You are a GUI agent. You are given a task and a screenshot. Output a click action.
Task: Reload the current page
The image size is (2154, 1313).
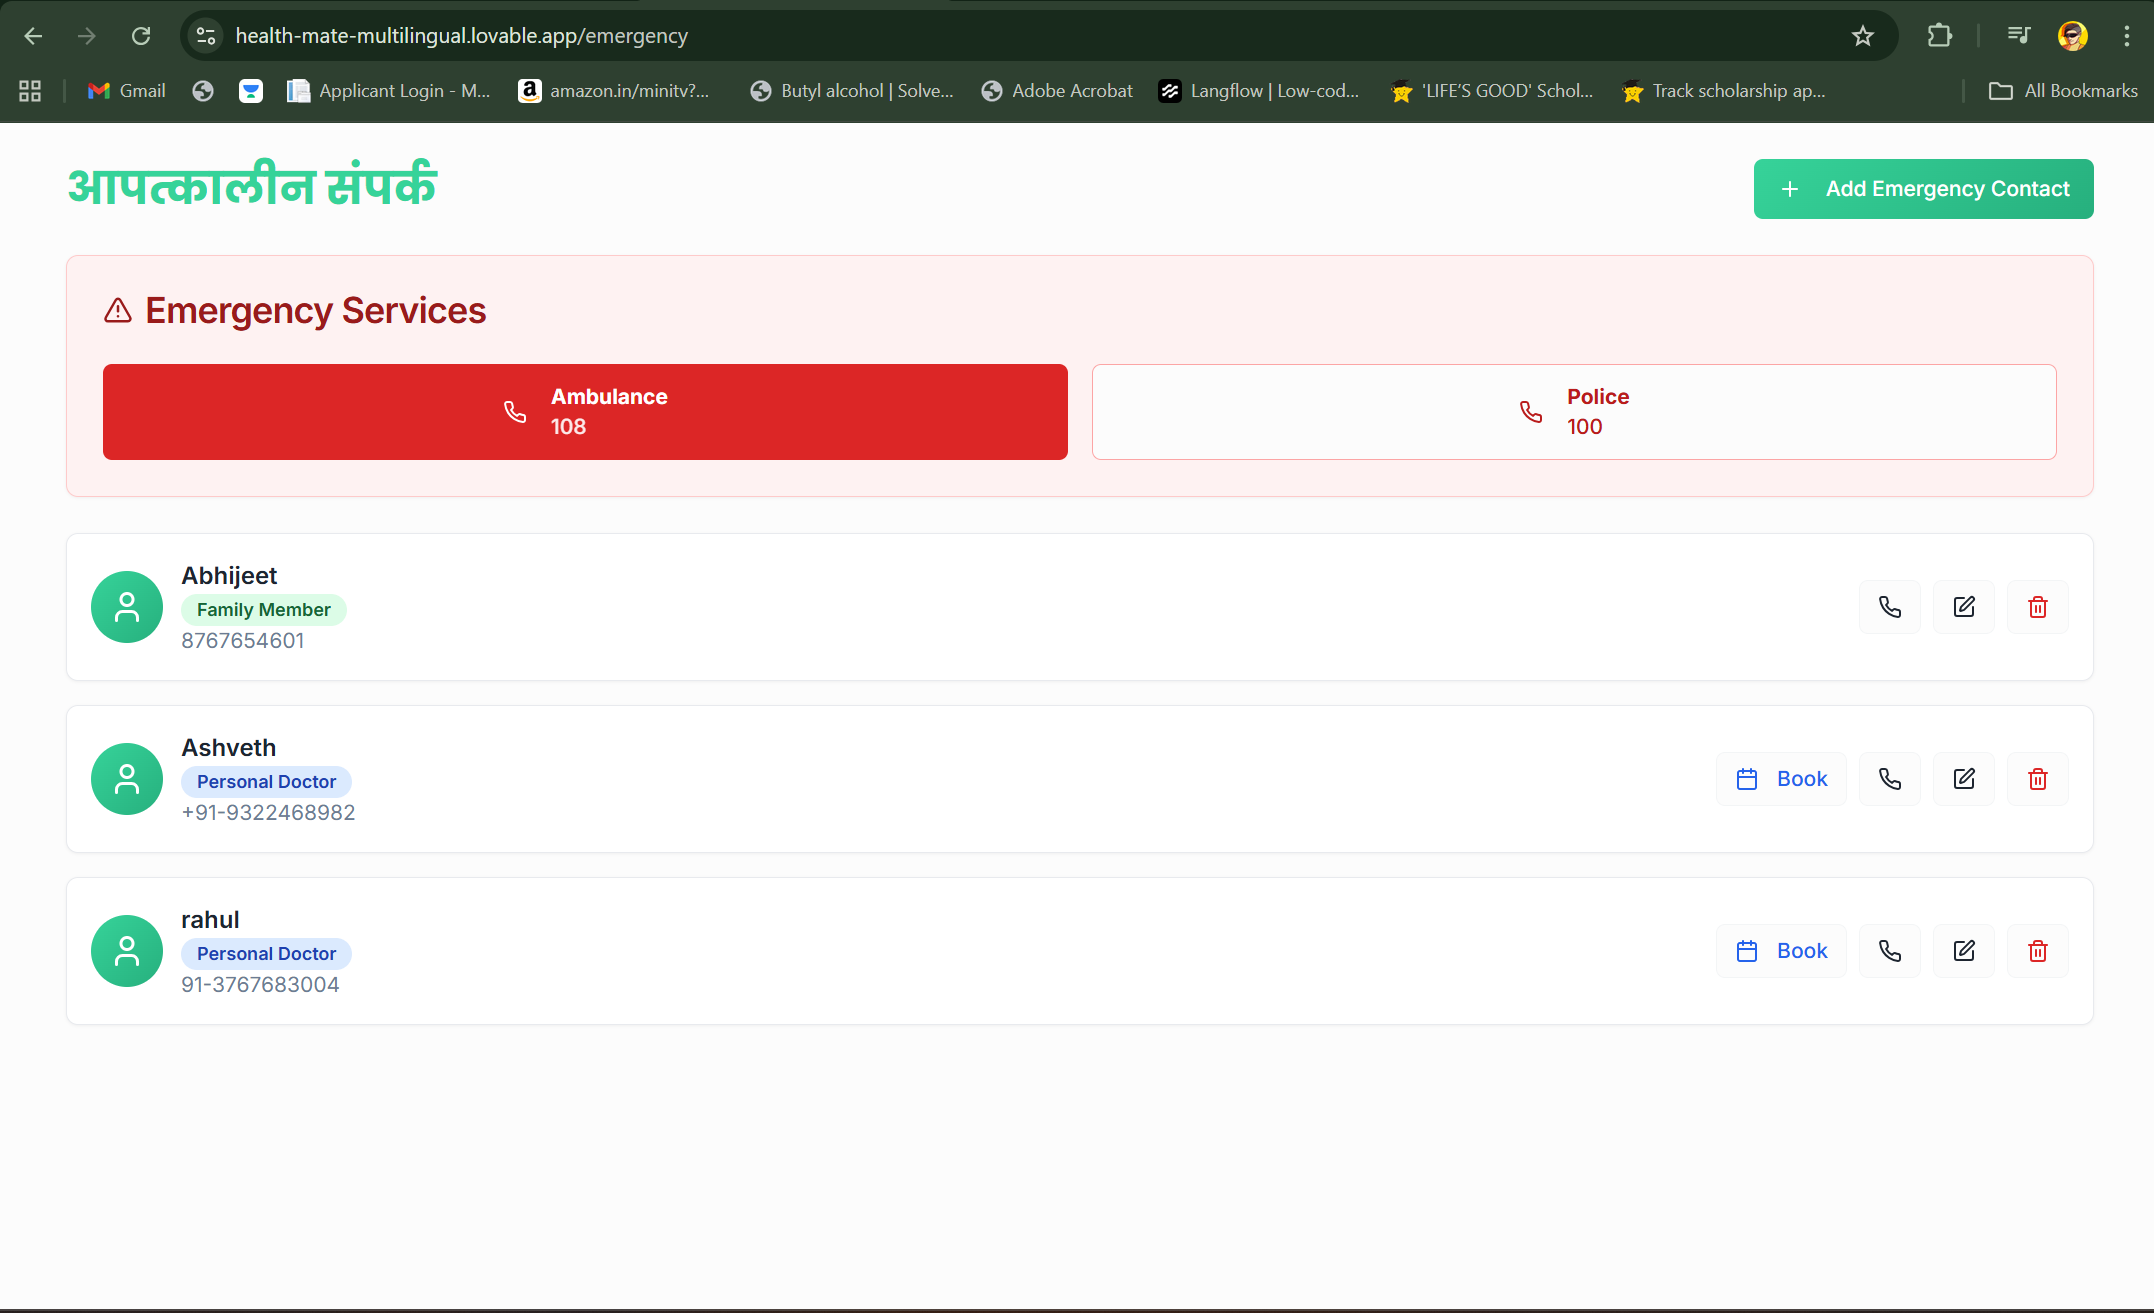[141, 36]
